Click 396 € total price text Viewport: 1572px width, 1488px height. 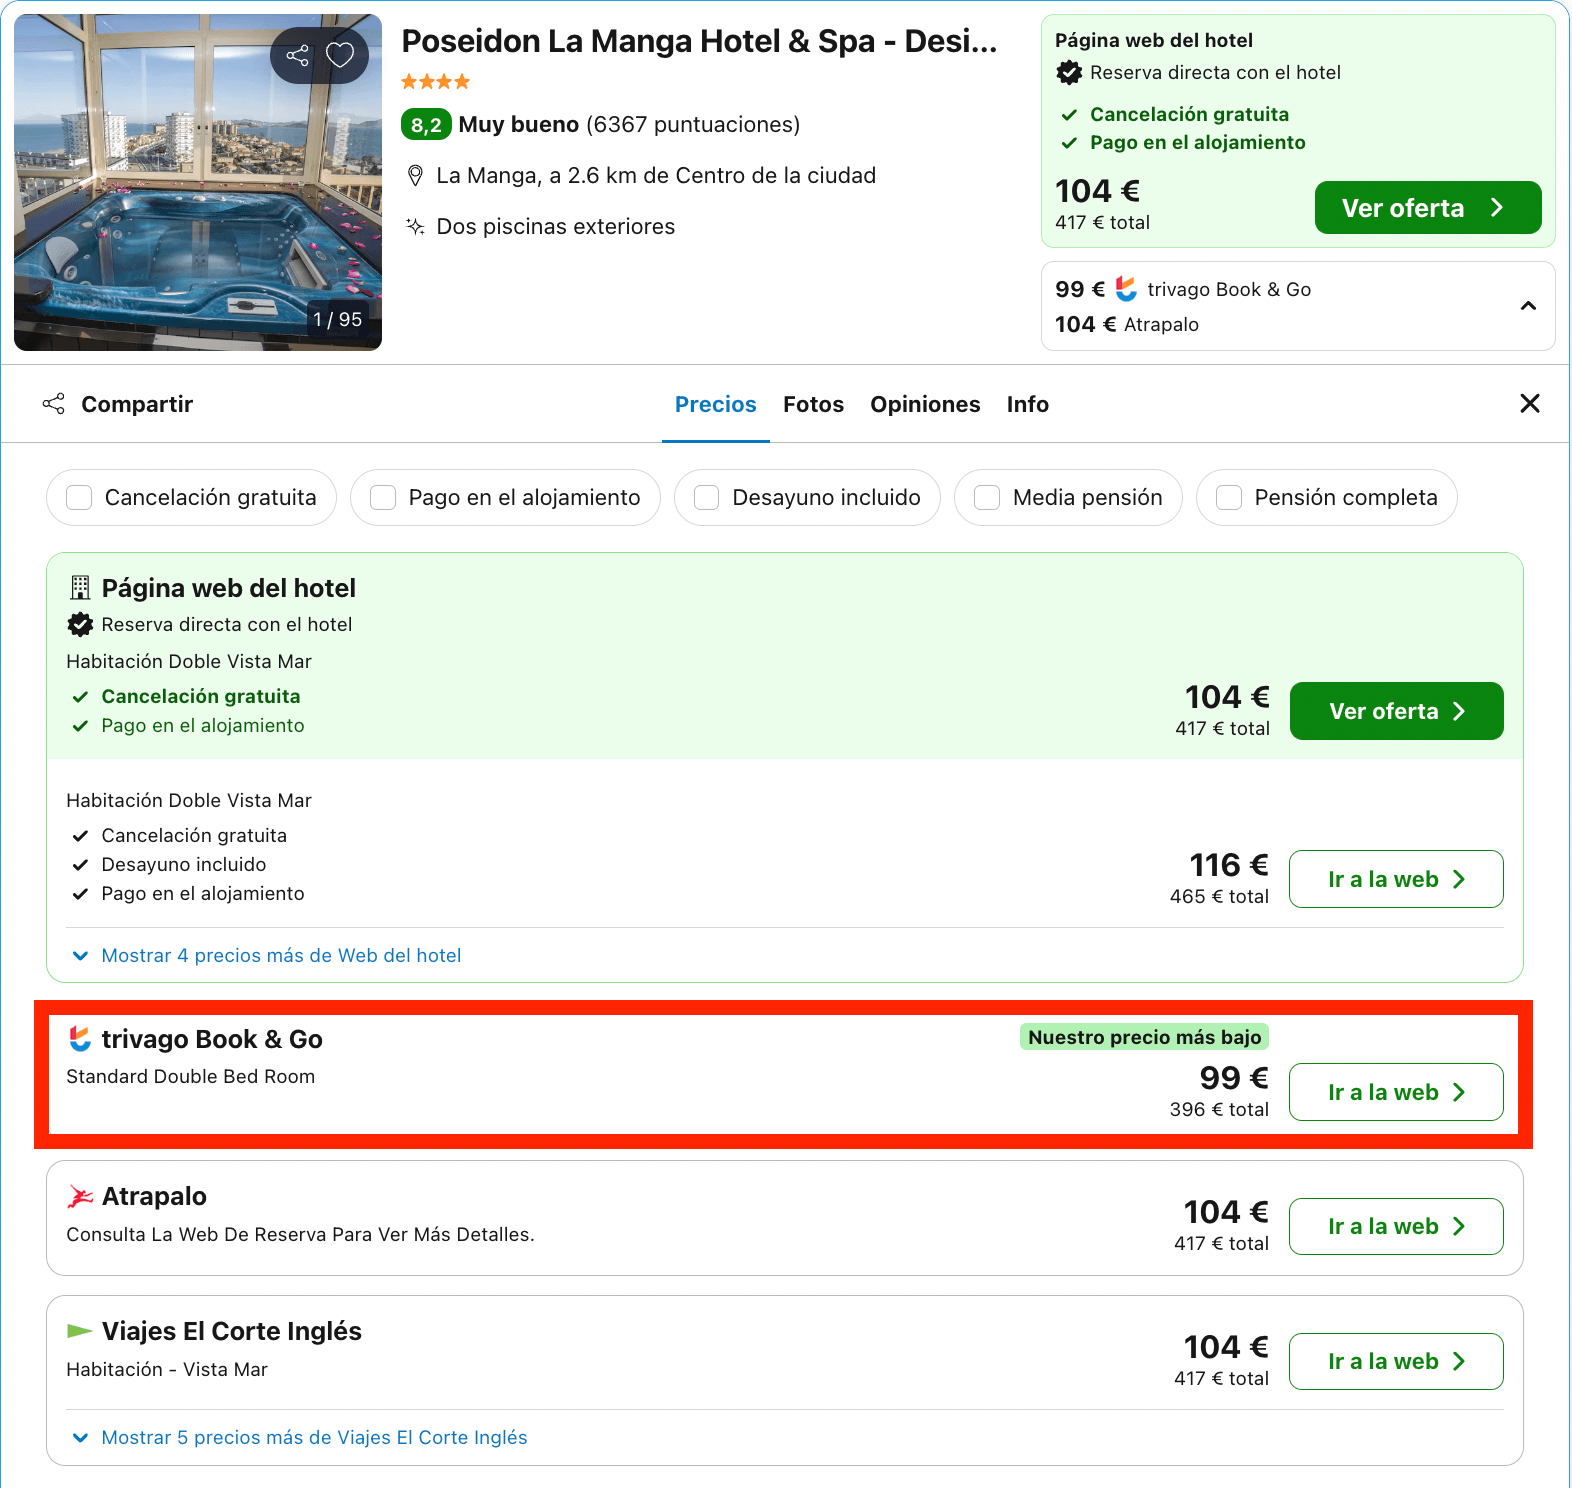[1219, 1110]
